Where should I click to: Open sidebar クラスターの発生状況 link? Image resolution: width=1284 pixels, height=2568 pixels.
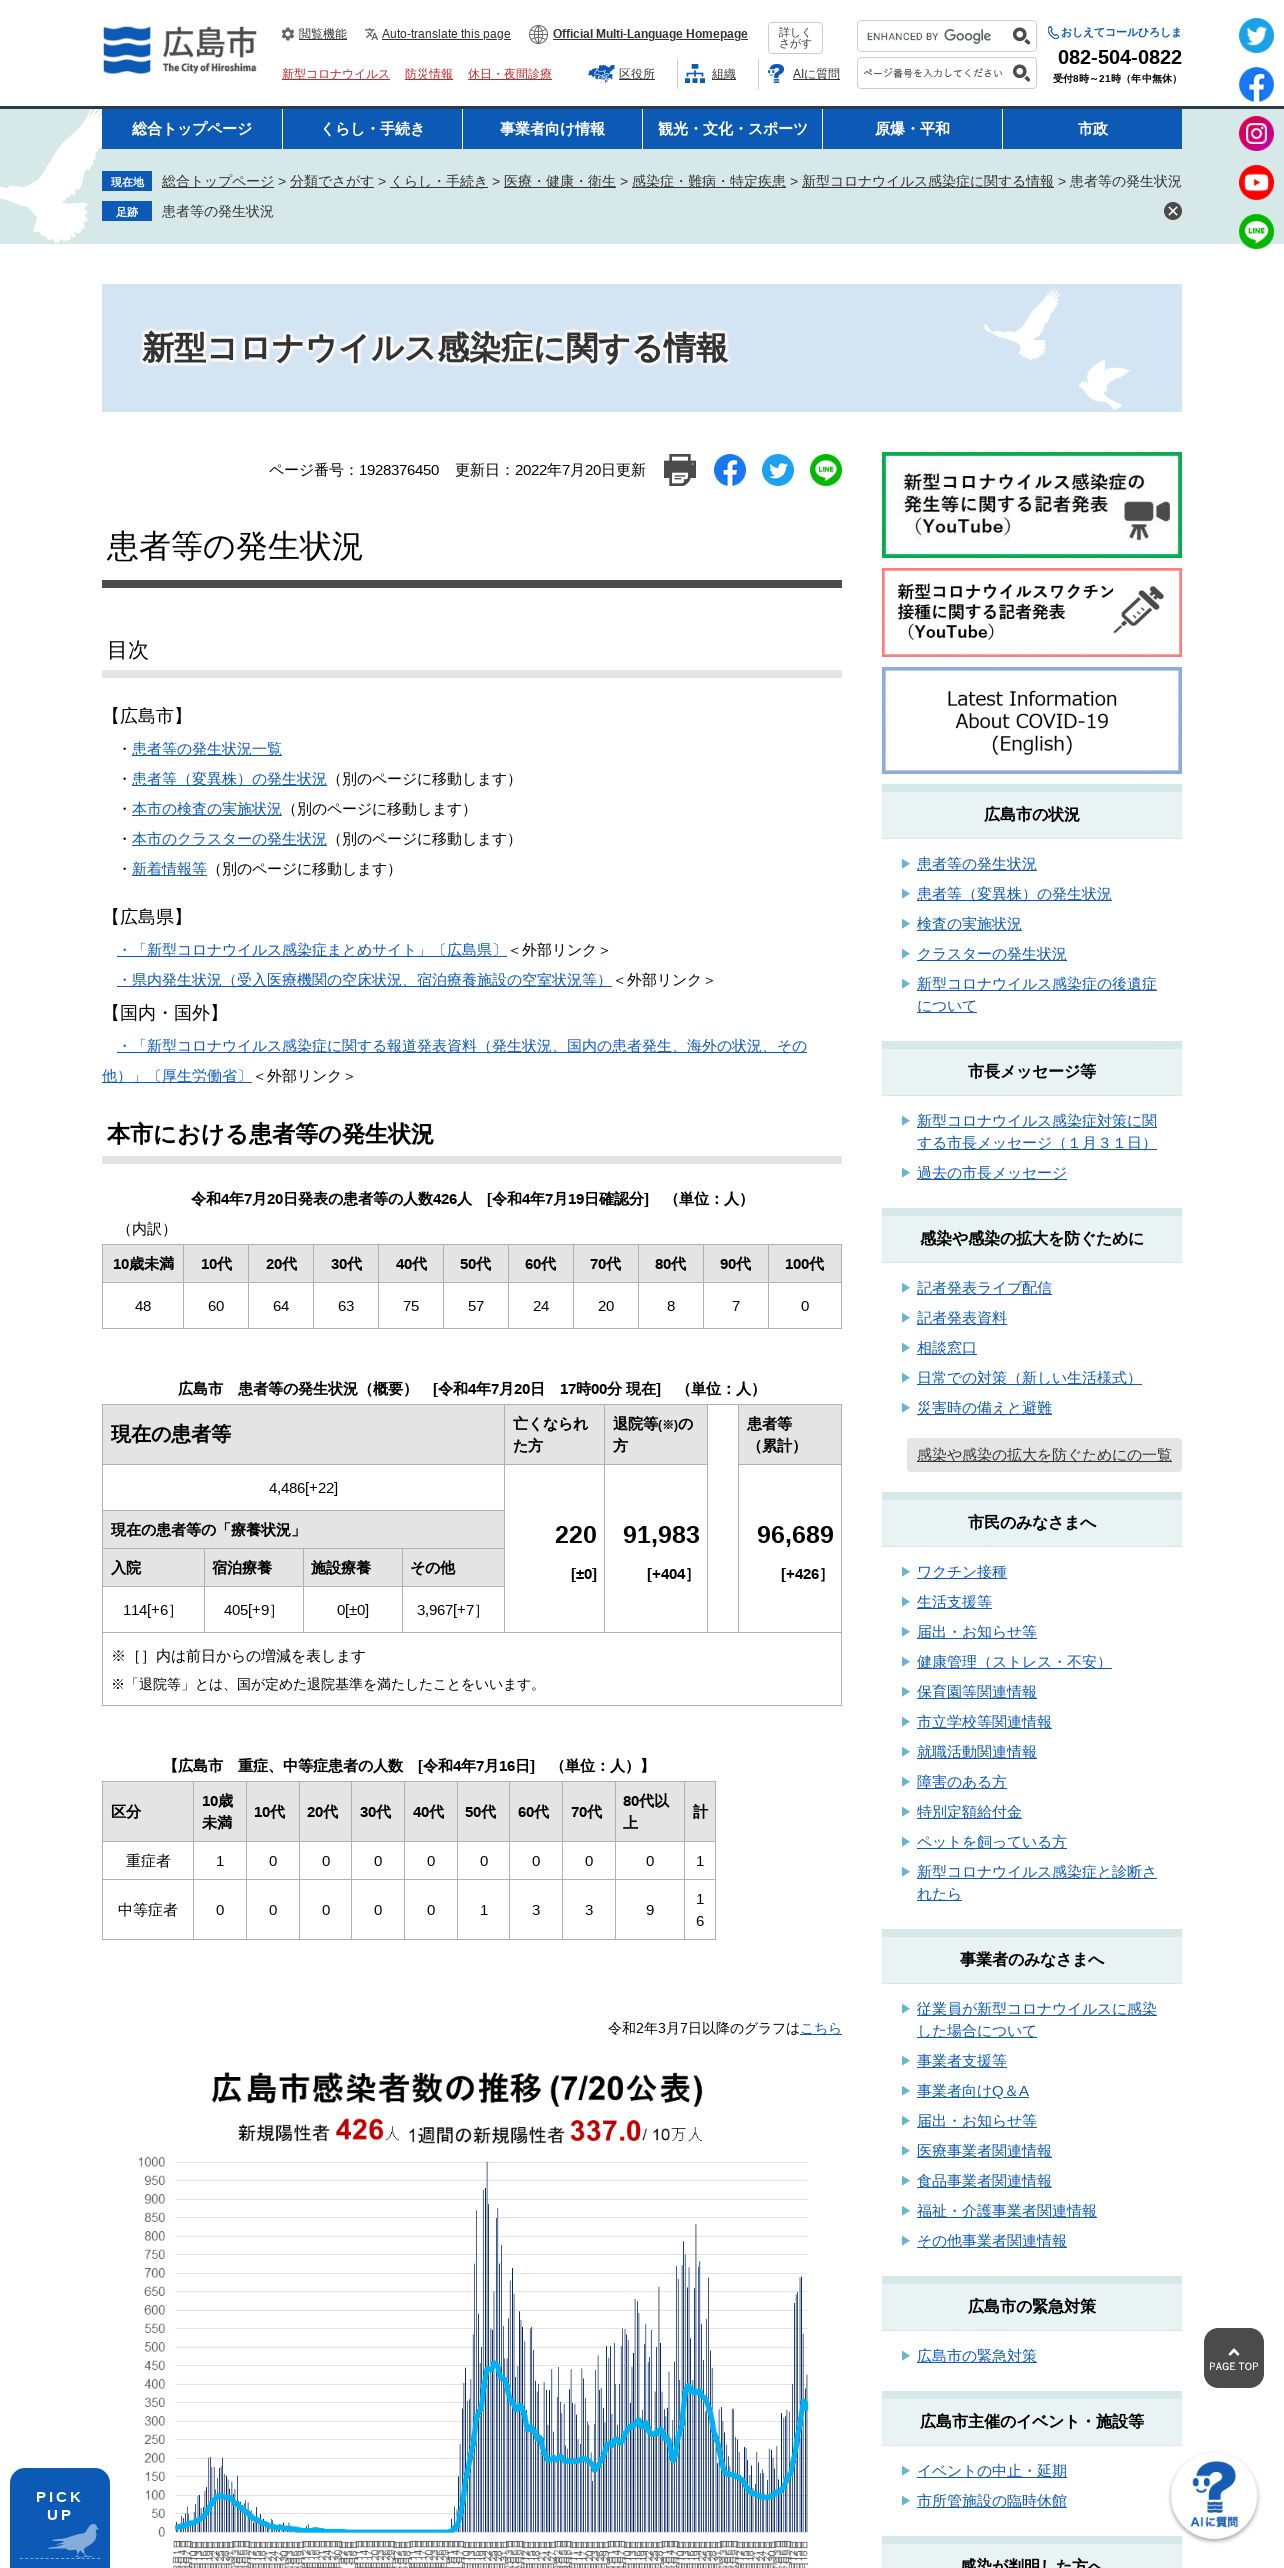[992, 954]
